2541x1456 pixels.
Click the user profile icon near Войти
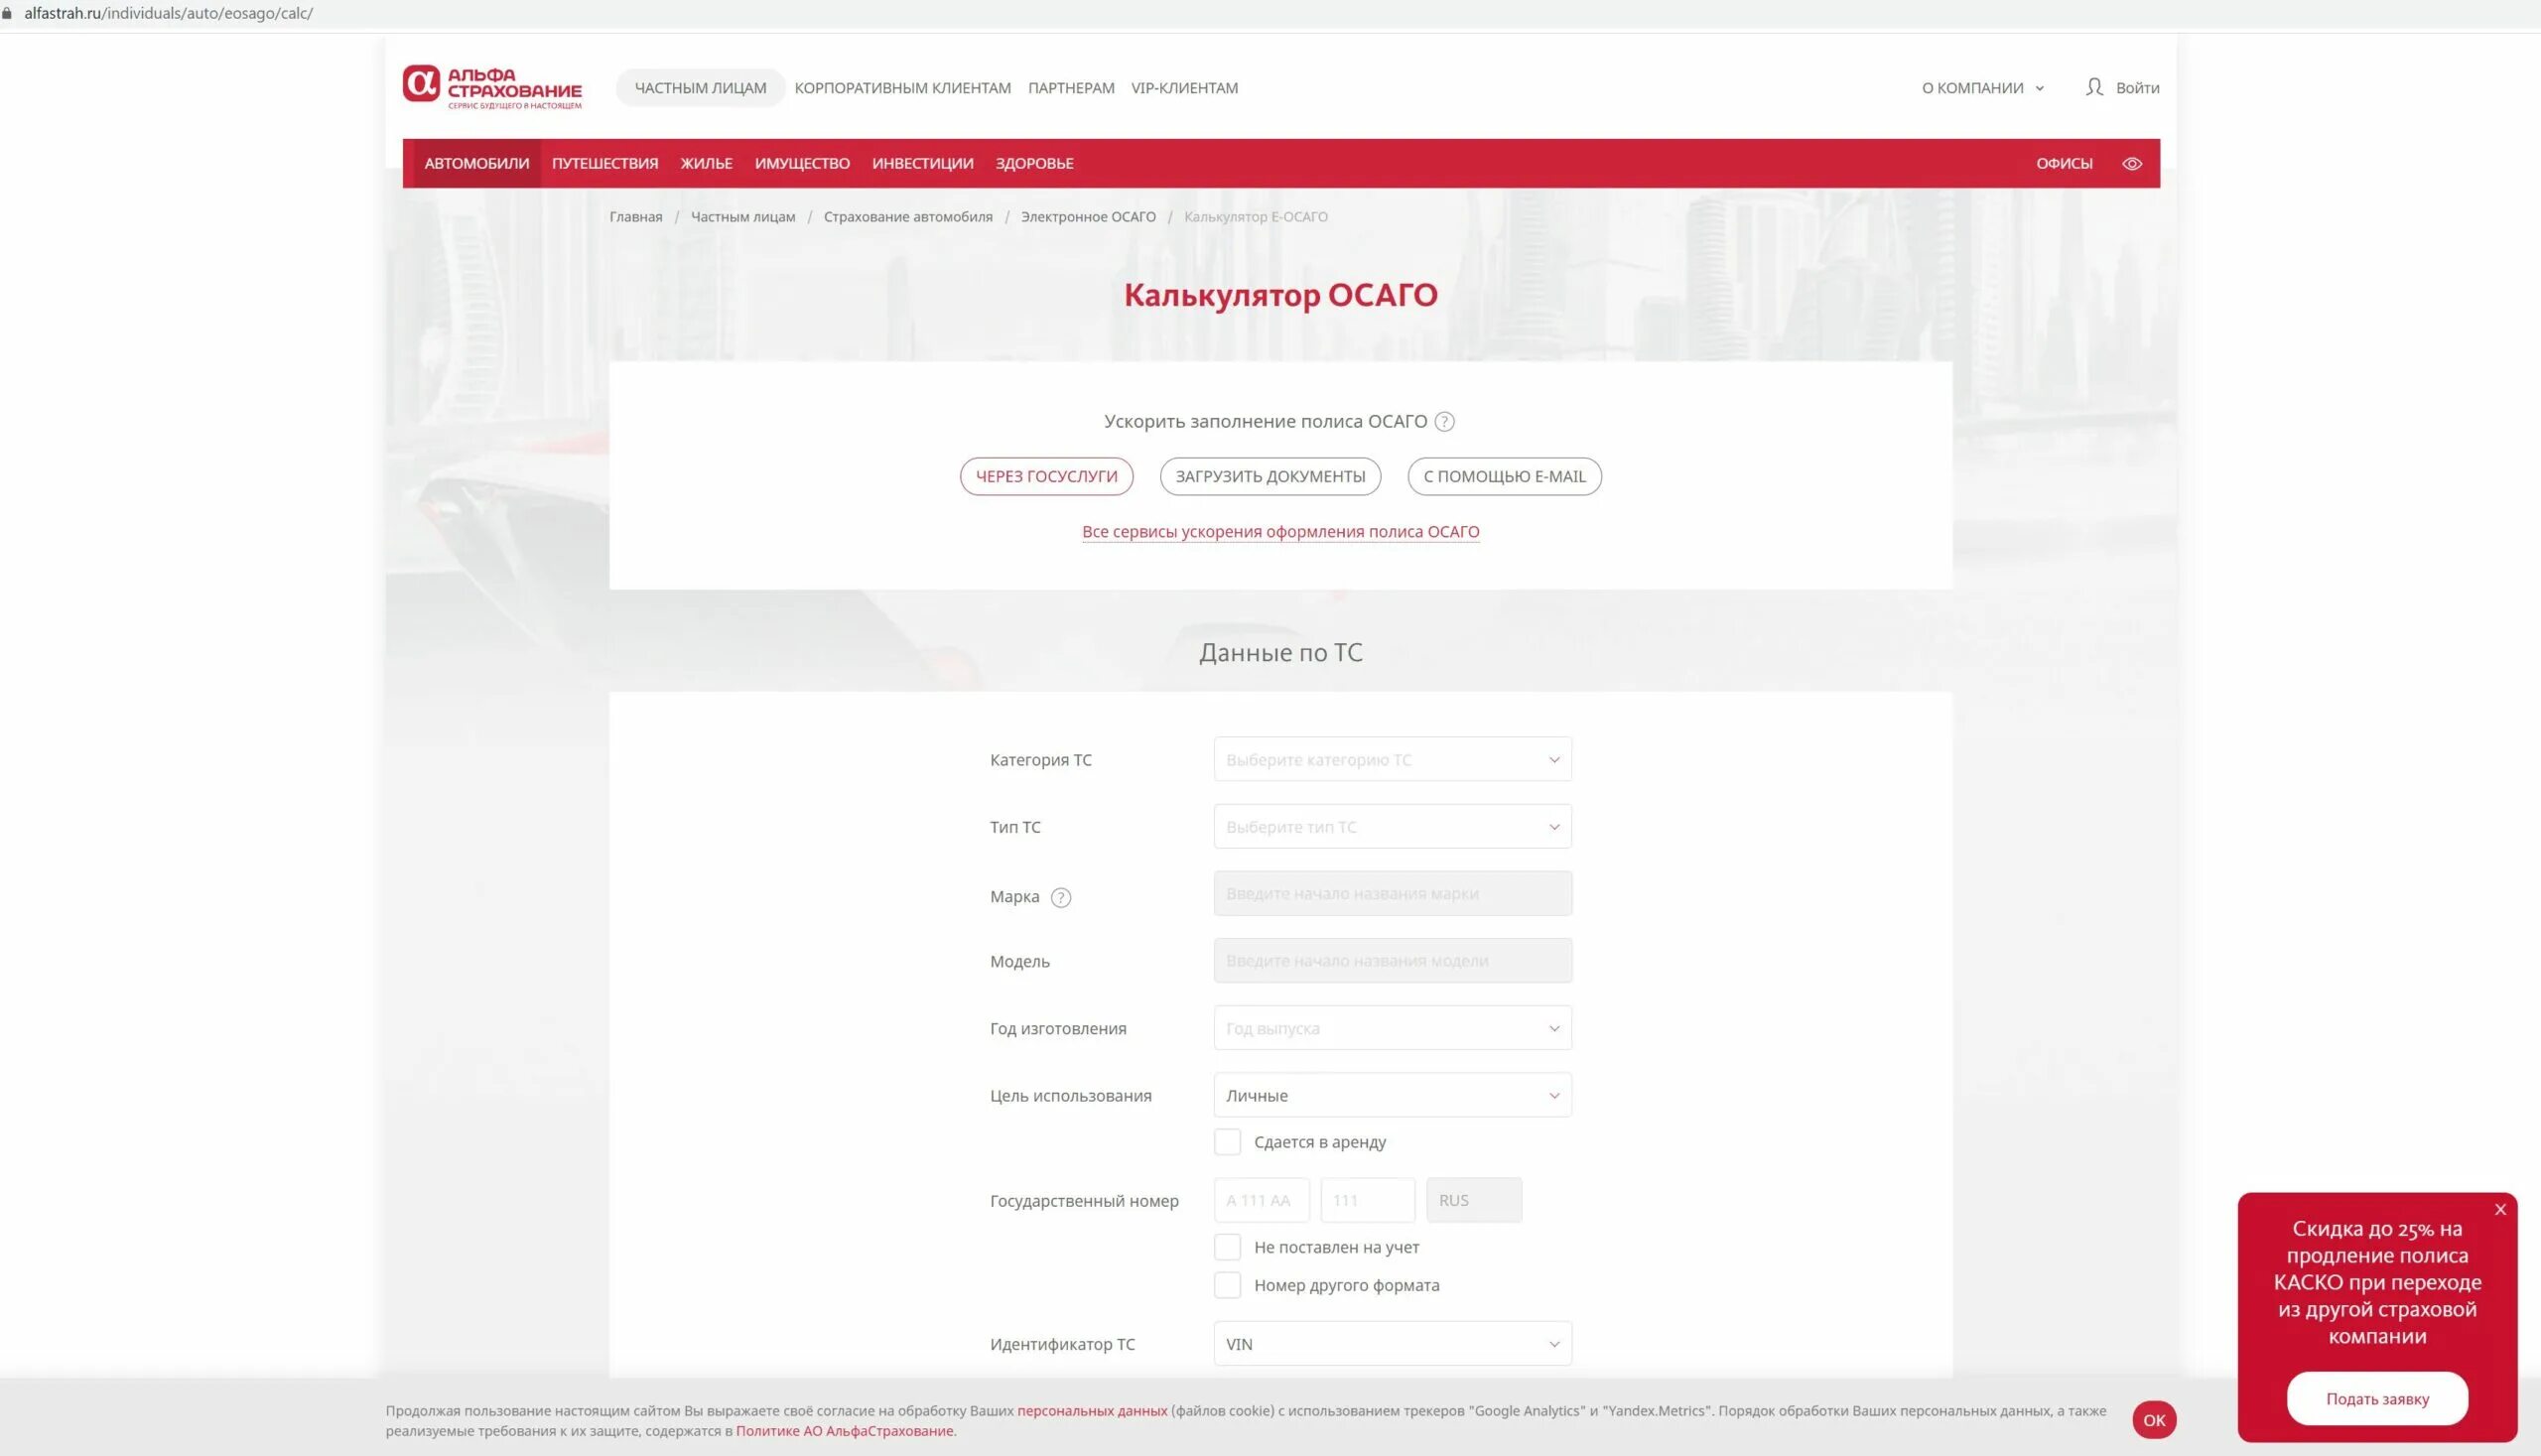pyautogui.click(x=2094, y=87)
